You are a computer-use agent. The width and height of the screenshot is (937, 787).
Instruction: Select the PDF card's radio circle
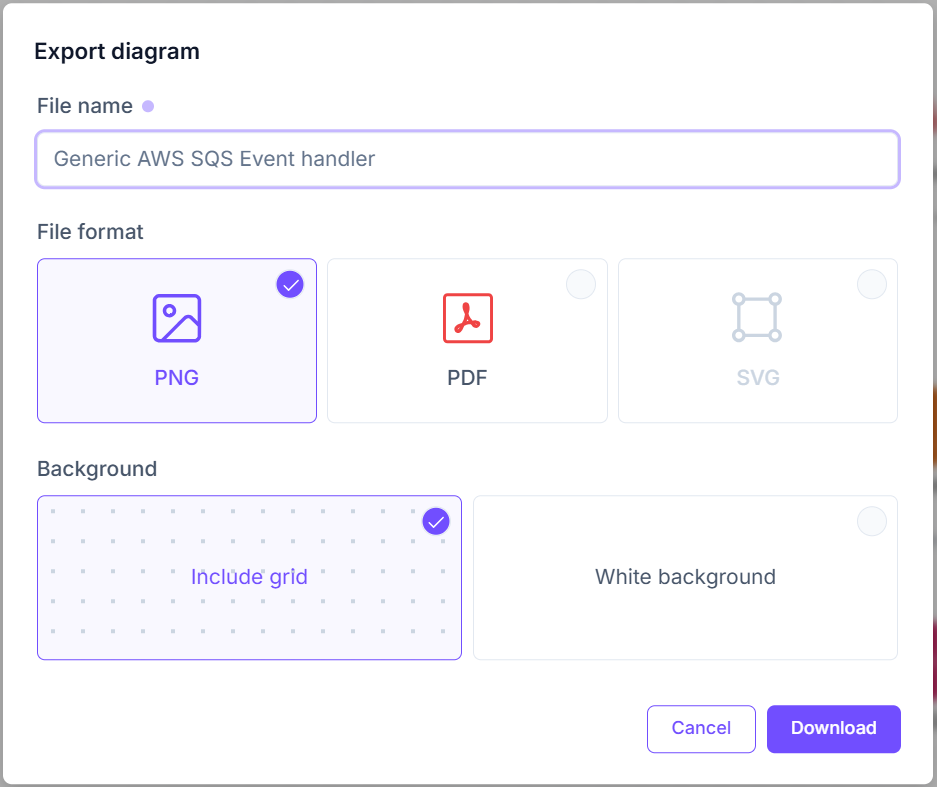point(581,285)
